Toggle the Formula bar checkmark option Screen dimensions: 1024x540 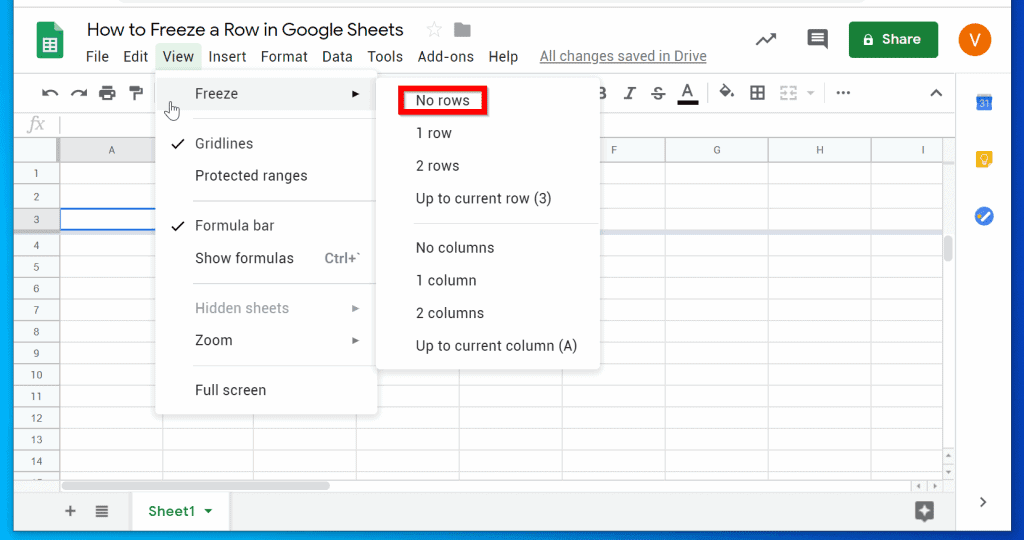(266, 226)
